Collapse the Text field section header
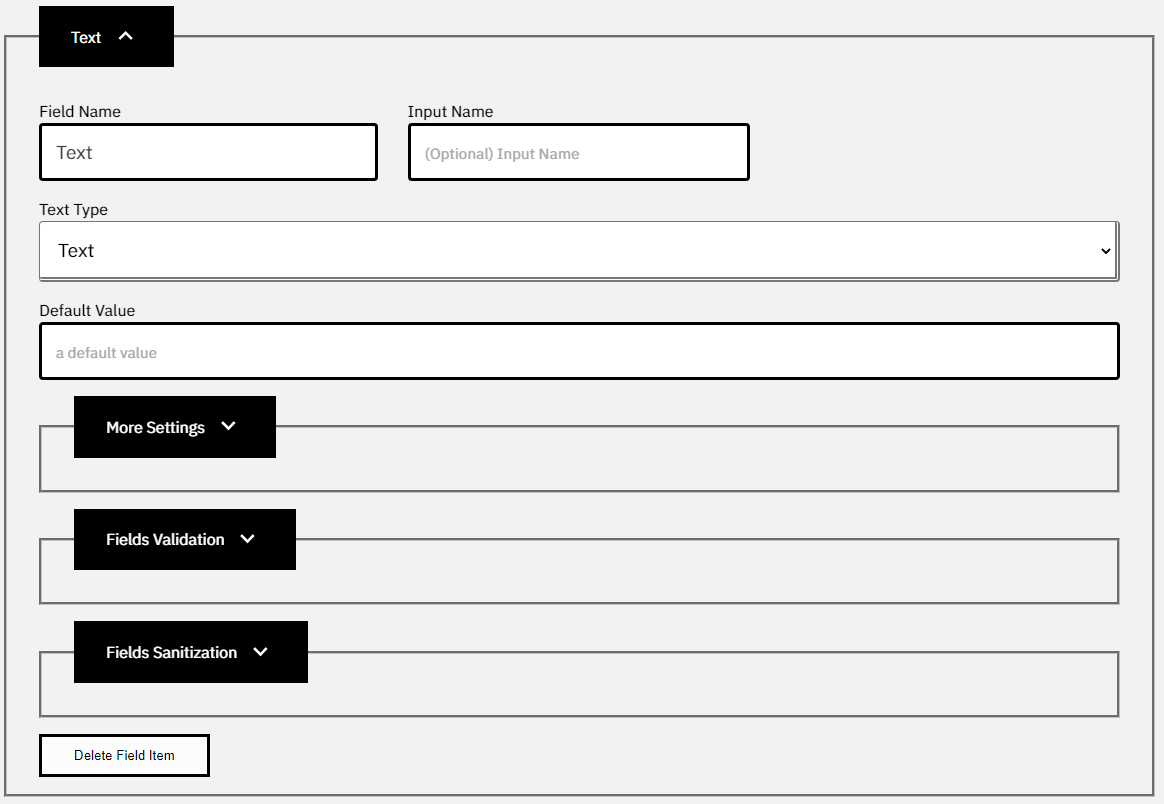This screenshot has width=1164, height=804. pyautogui.click(x=106, y=36)
